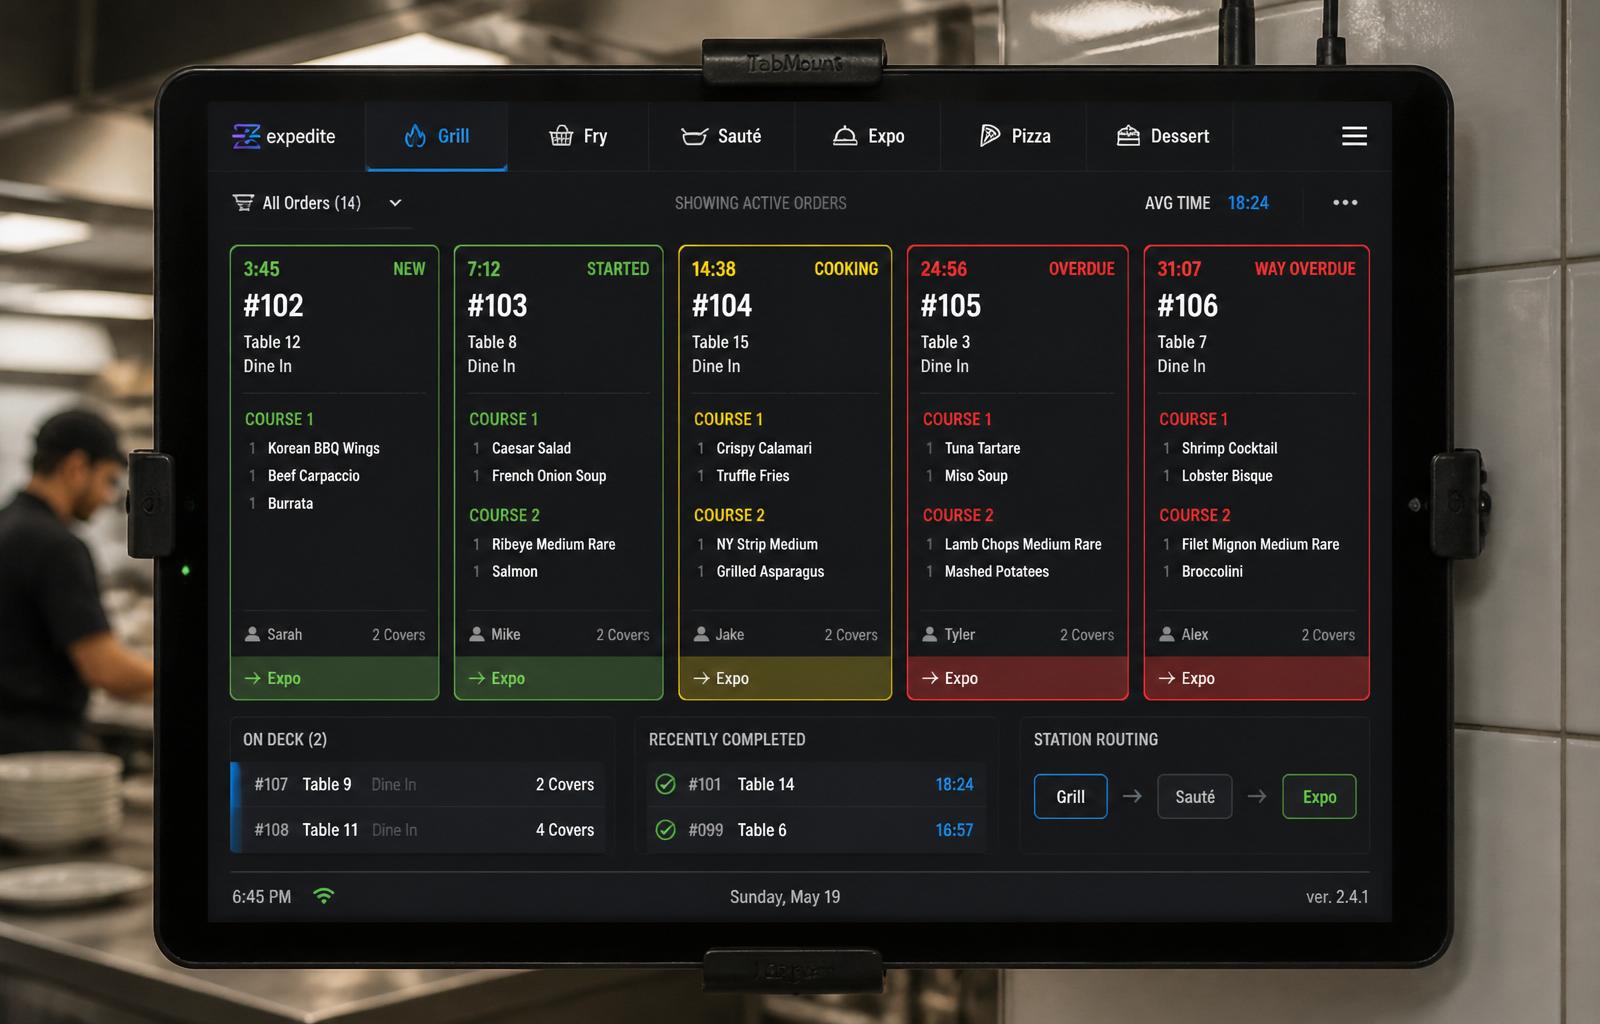Send order #105 to Expo

tap(1017, 678)
